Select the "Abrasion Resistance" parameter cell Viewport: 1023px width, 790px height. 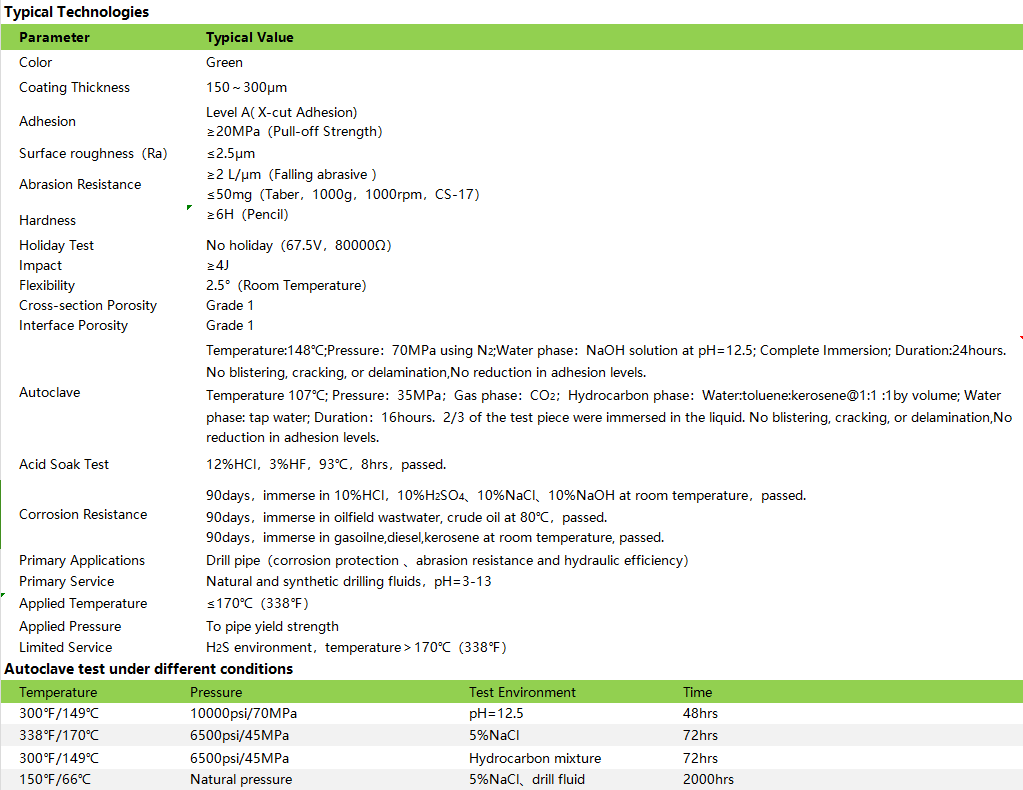pos(80,184)
